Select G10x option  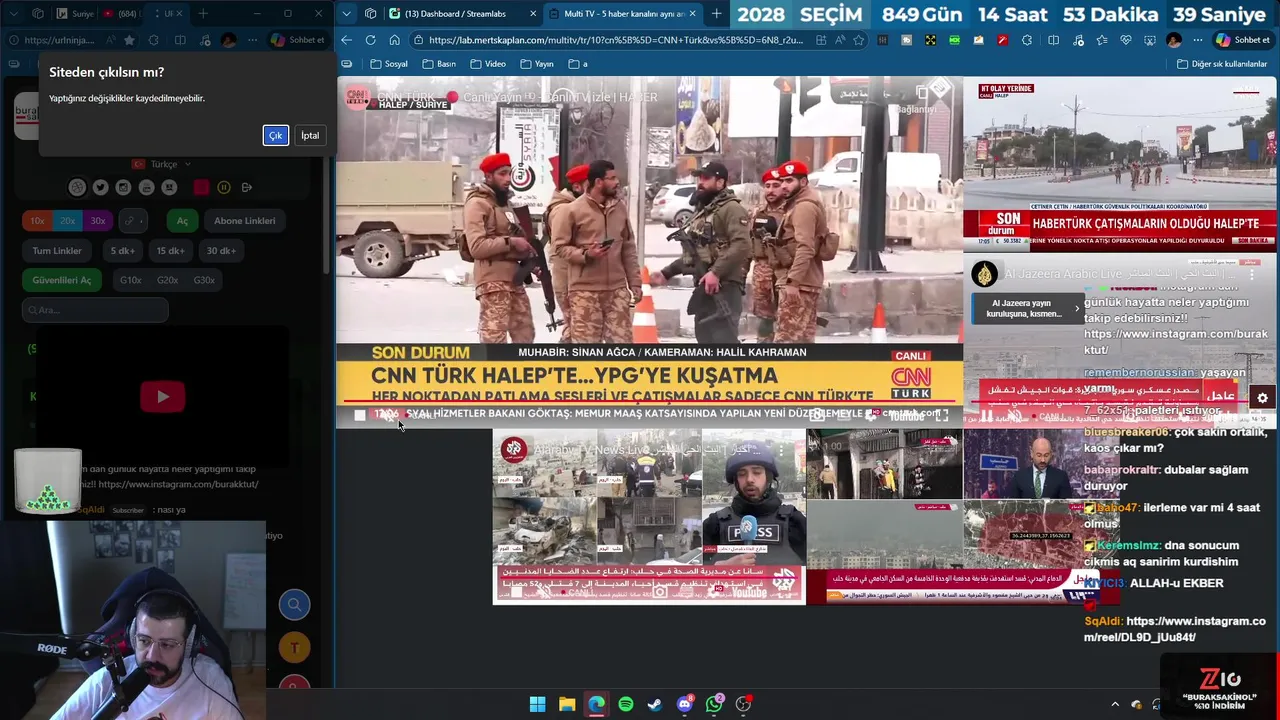[x=131, y=280]
